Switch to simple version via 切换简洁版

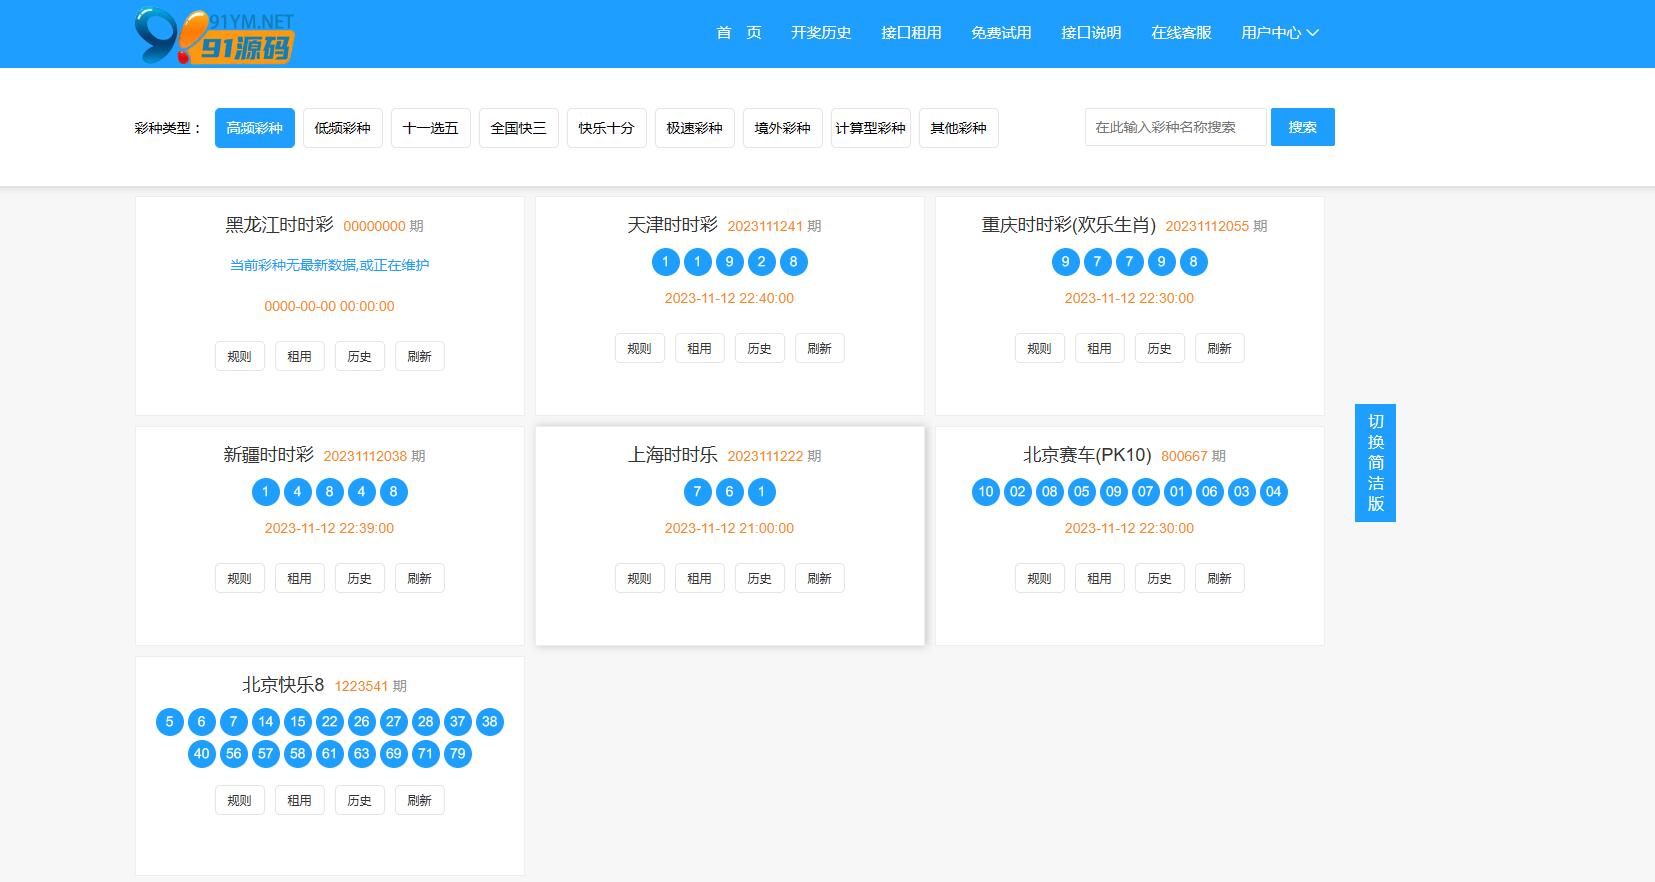[1375, 463]
